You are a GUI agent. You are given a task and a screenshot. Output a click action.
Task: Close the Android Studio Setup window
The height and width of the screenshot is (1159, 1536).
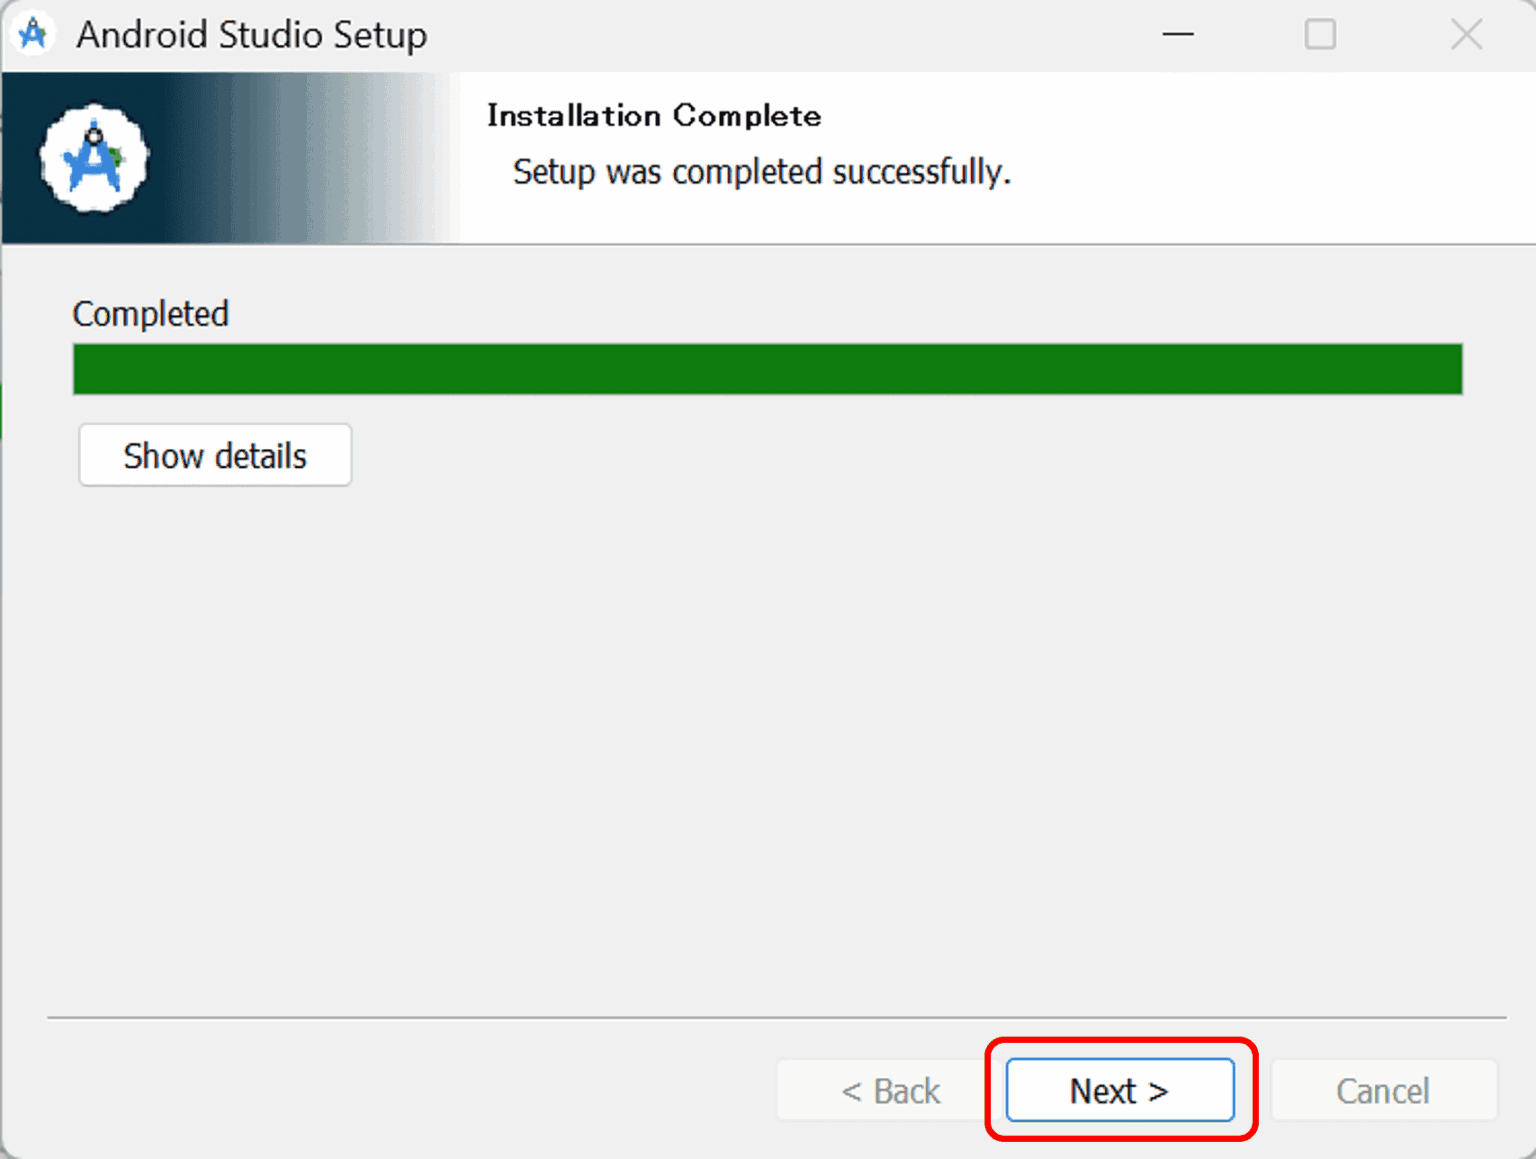point(1466,34)
